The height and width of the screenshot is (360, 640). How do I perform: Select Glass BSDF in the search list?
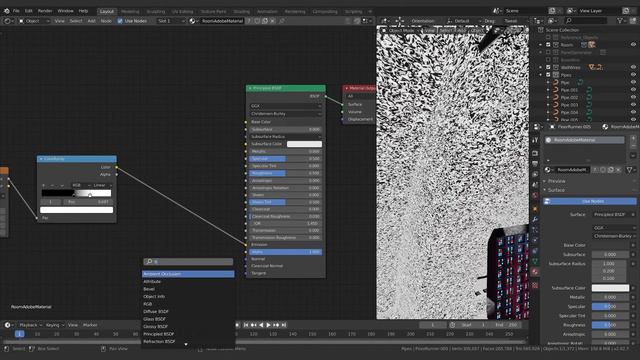(x=188, y=319)
